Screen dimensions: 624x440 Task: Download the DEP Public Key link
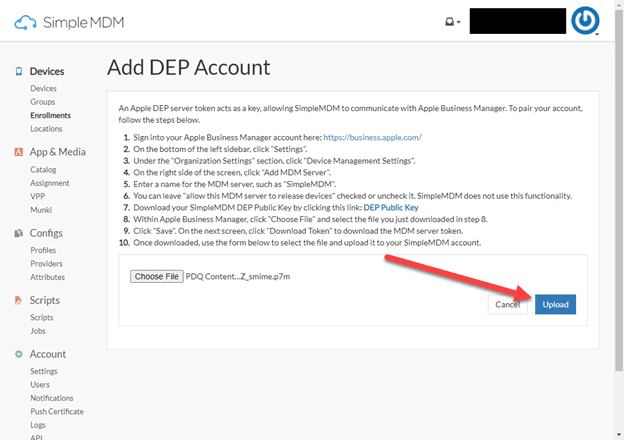tap(391, 208)
